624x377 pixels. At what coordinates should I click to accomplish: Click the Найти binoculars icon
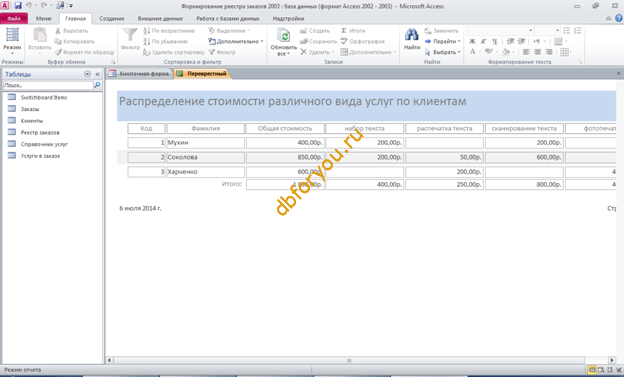point(411,35)
